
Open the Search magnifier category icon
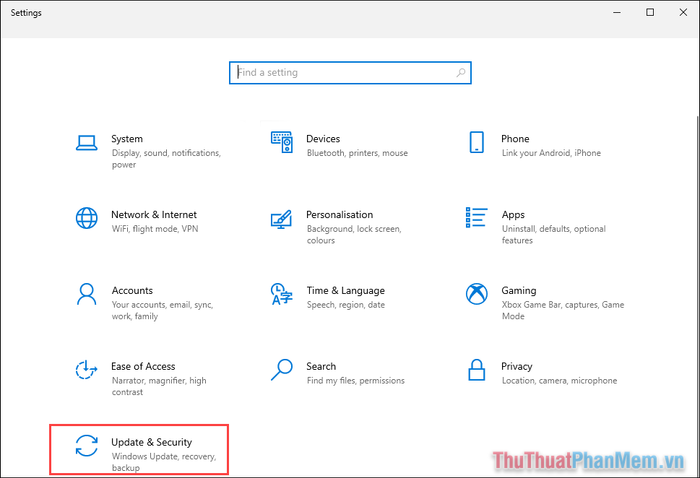pos(282,370)
